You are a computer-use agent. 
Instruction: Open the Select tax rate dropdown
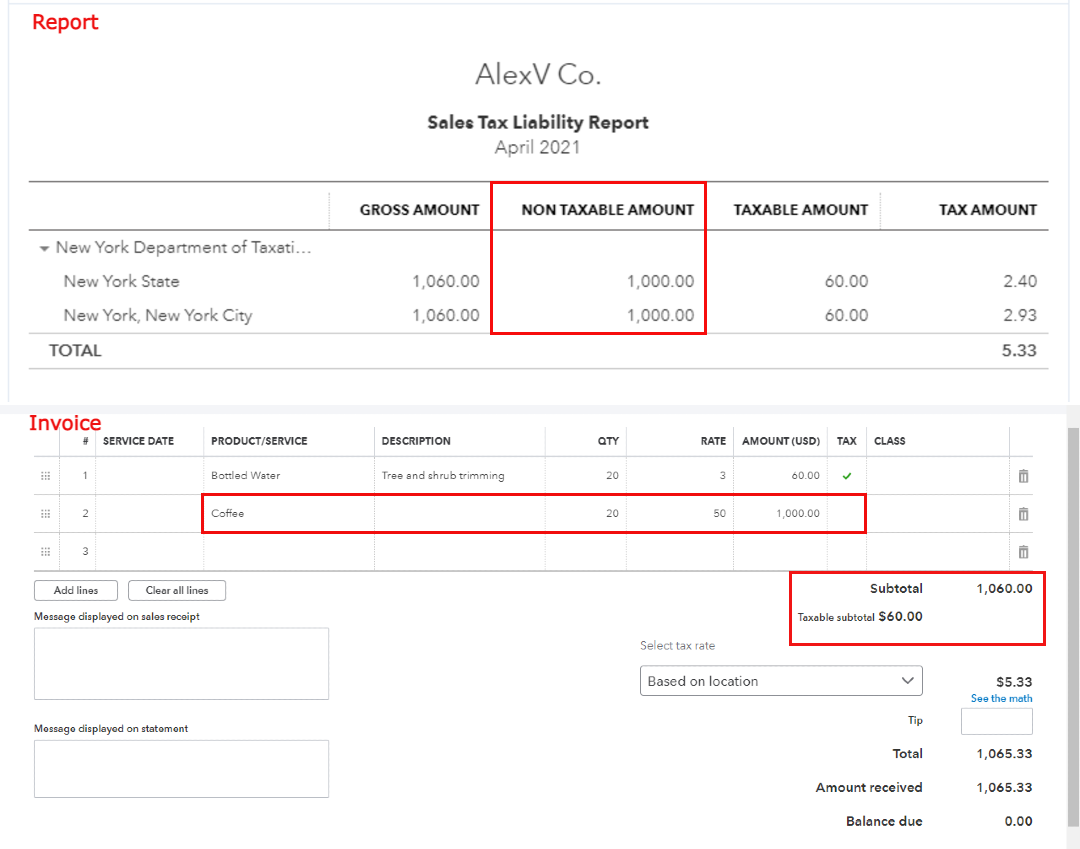781,681
